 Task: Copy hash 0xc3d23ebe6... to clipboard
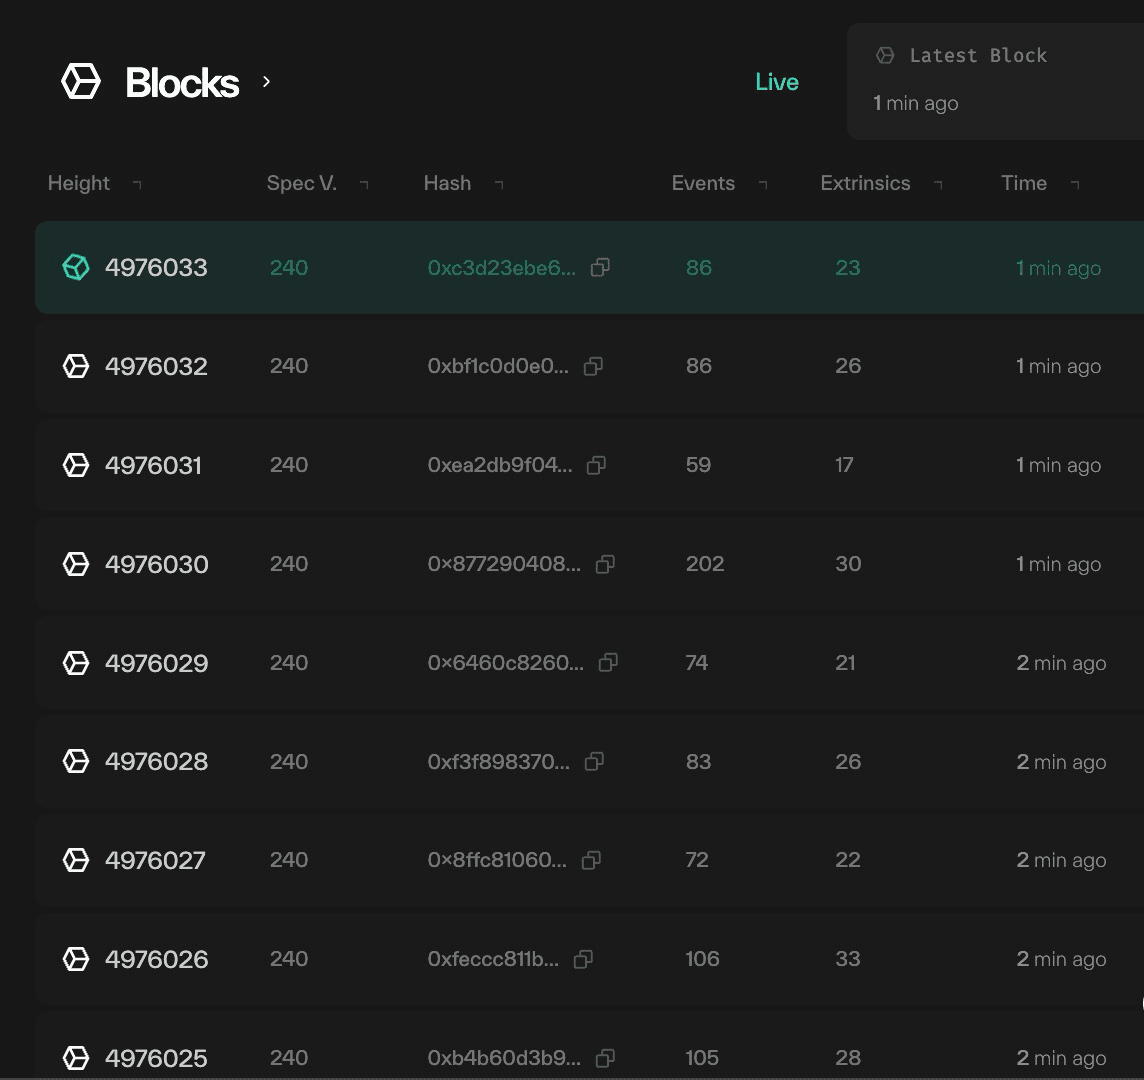(600, 267)
